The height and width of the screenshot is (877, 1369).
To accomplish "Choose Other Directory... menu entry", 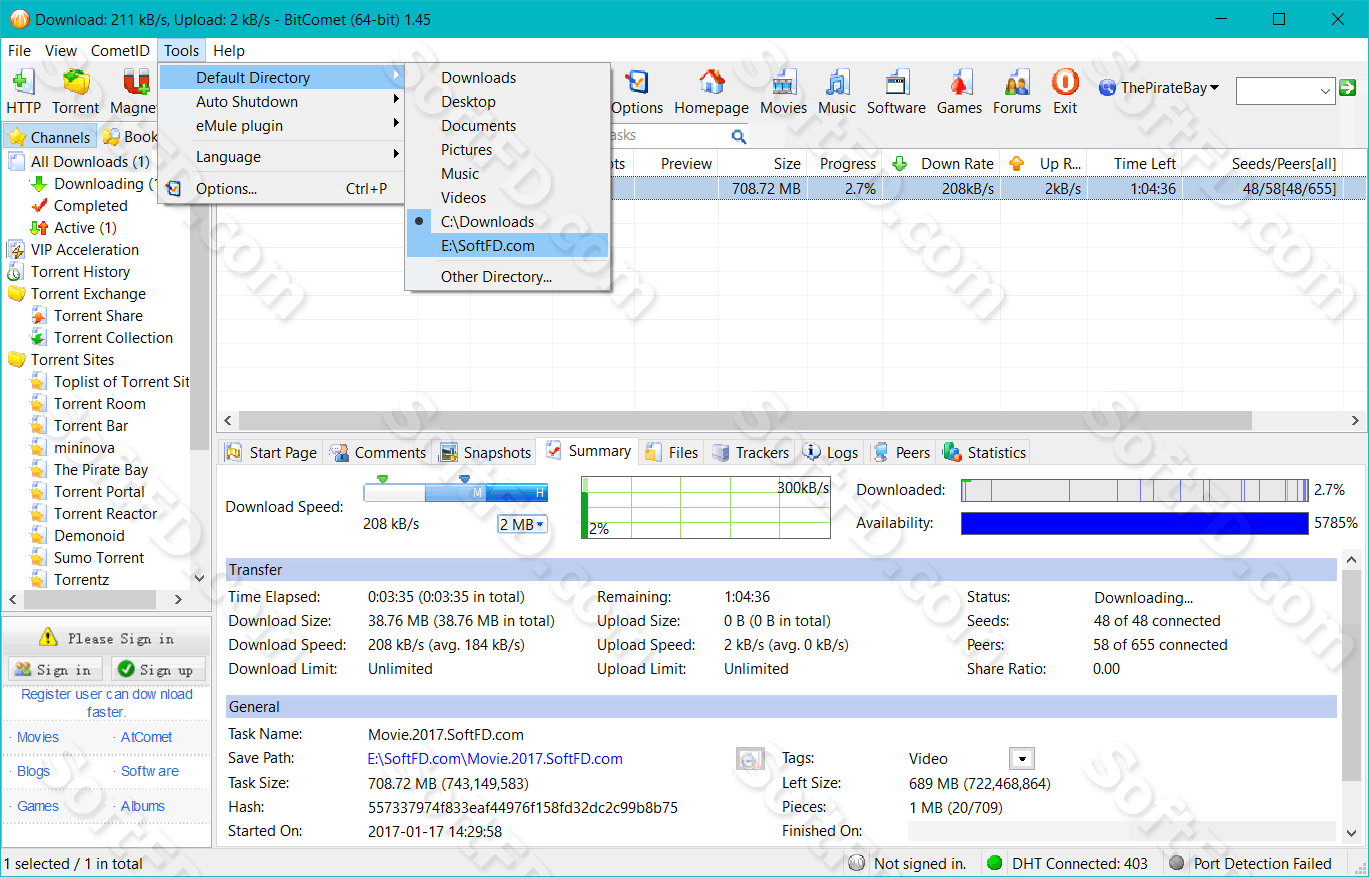I will coord(508,277).
